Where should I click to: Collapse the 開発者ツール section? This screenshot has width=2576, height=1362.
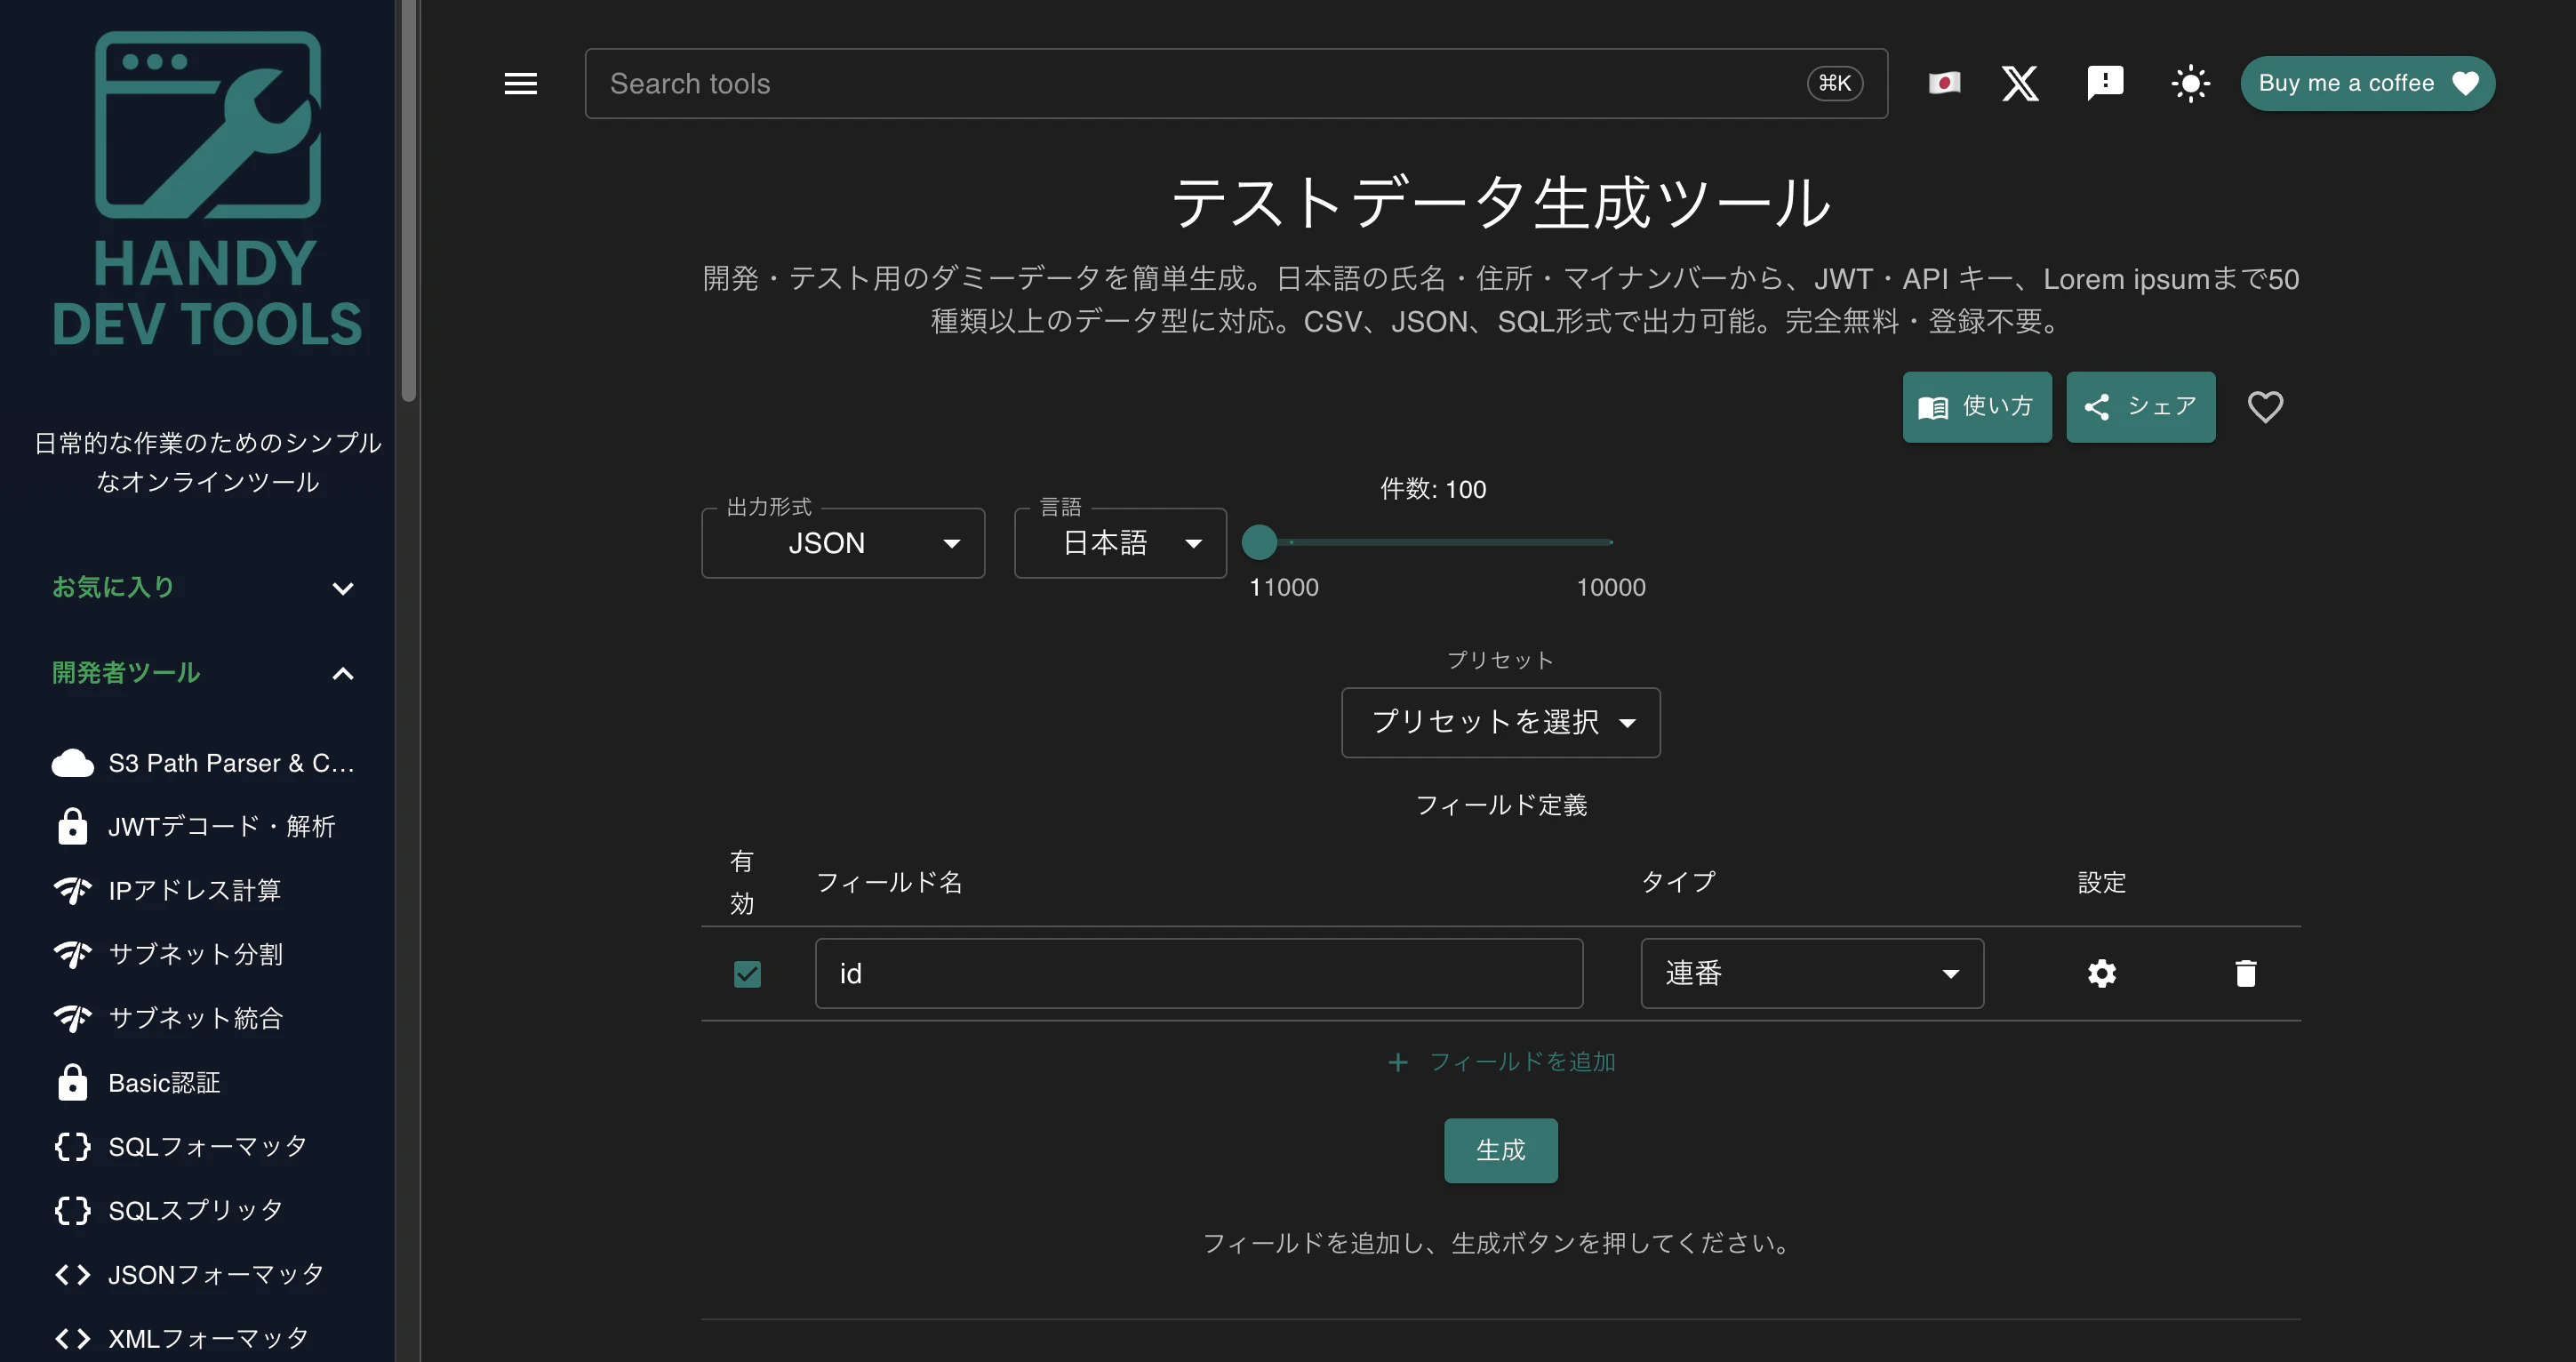pos(204,673)
